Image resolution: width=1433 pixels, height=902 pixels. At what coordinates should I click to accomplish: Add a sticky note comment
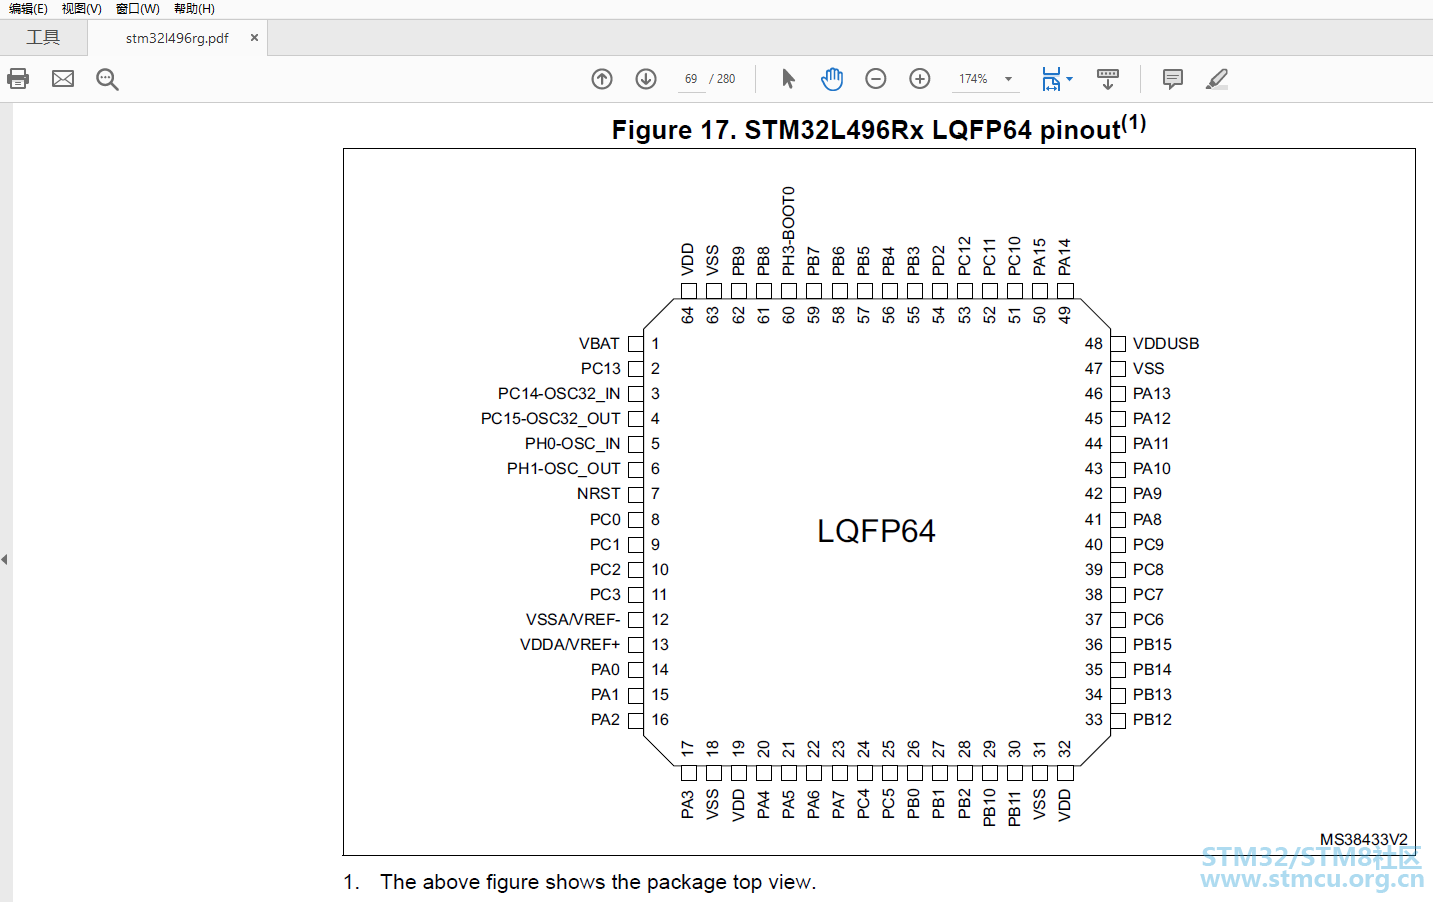click(x=1173, y=79)
